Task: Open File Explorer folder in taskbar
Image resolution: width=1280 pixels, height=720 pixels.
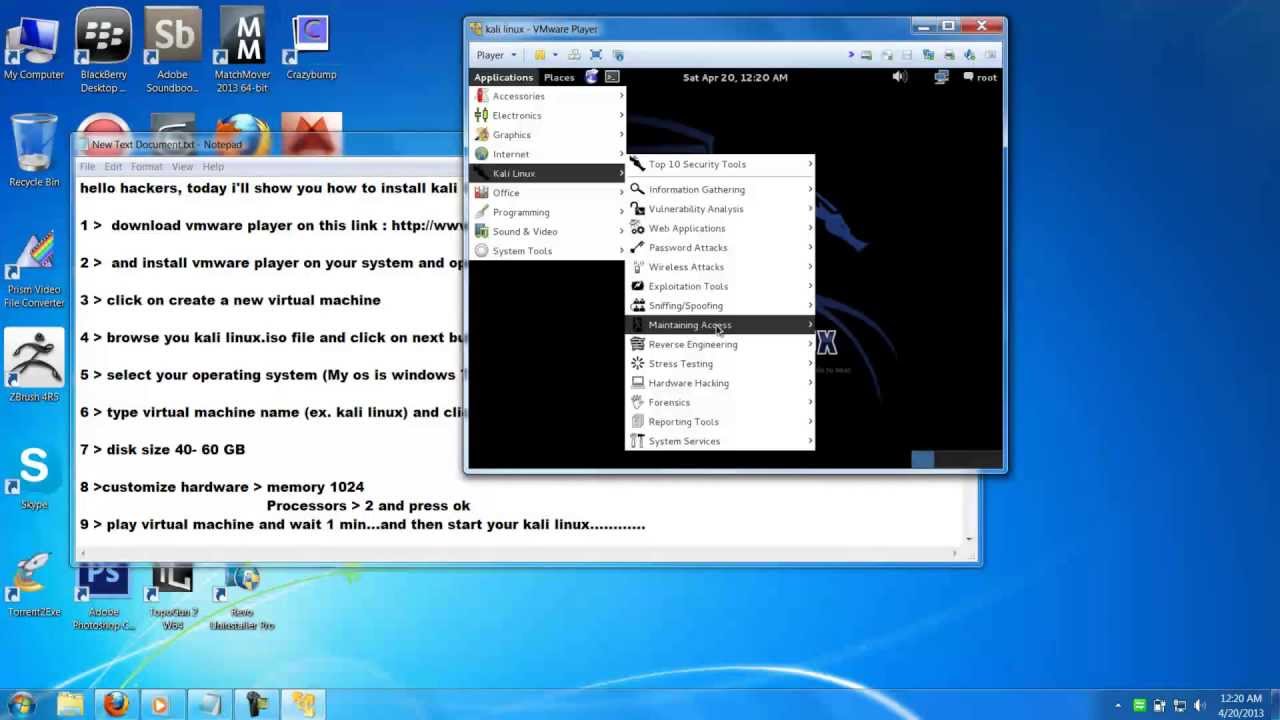Action: pyautogui.click(x=70, y=705)
